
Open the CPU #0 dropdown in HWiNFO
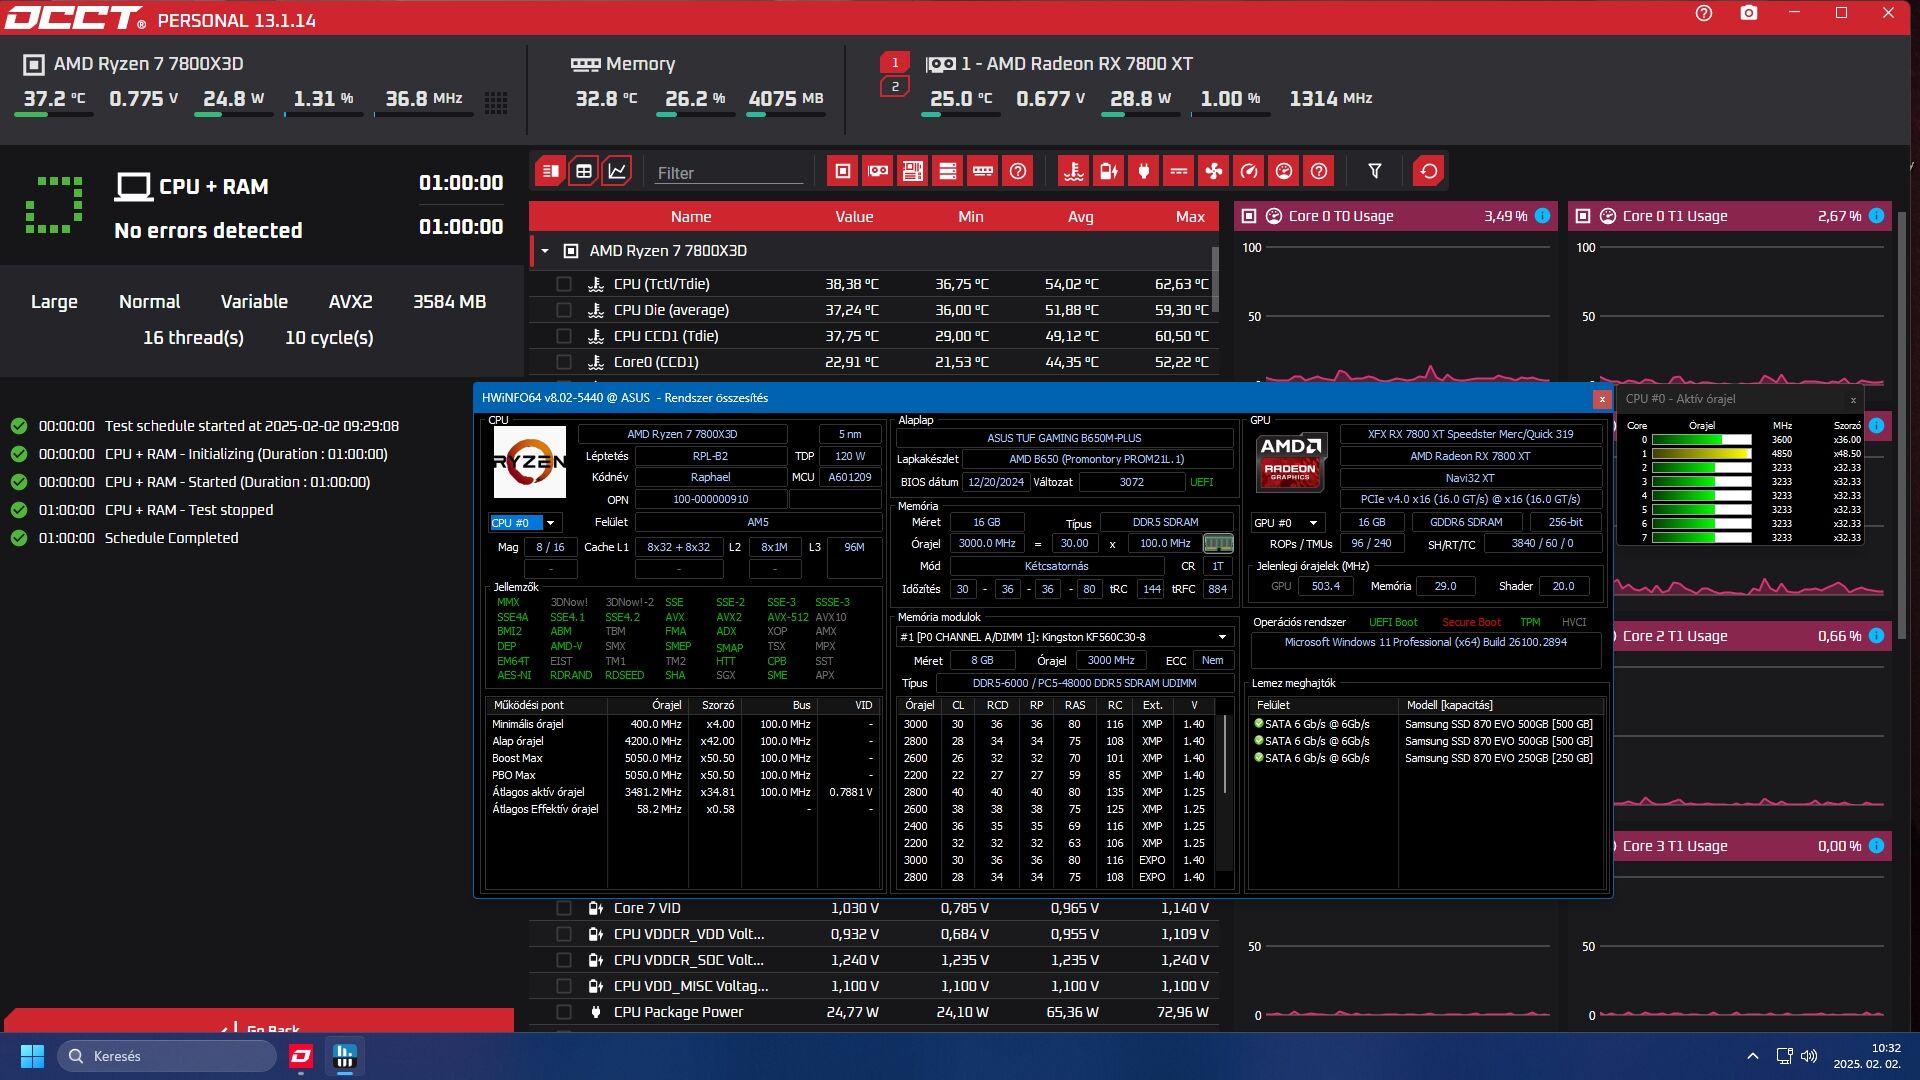tap(525, 523)
